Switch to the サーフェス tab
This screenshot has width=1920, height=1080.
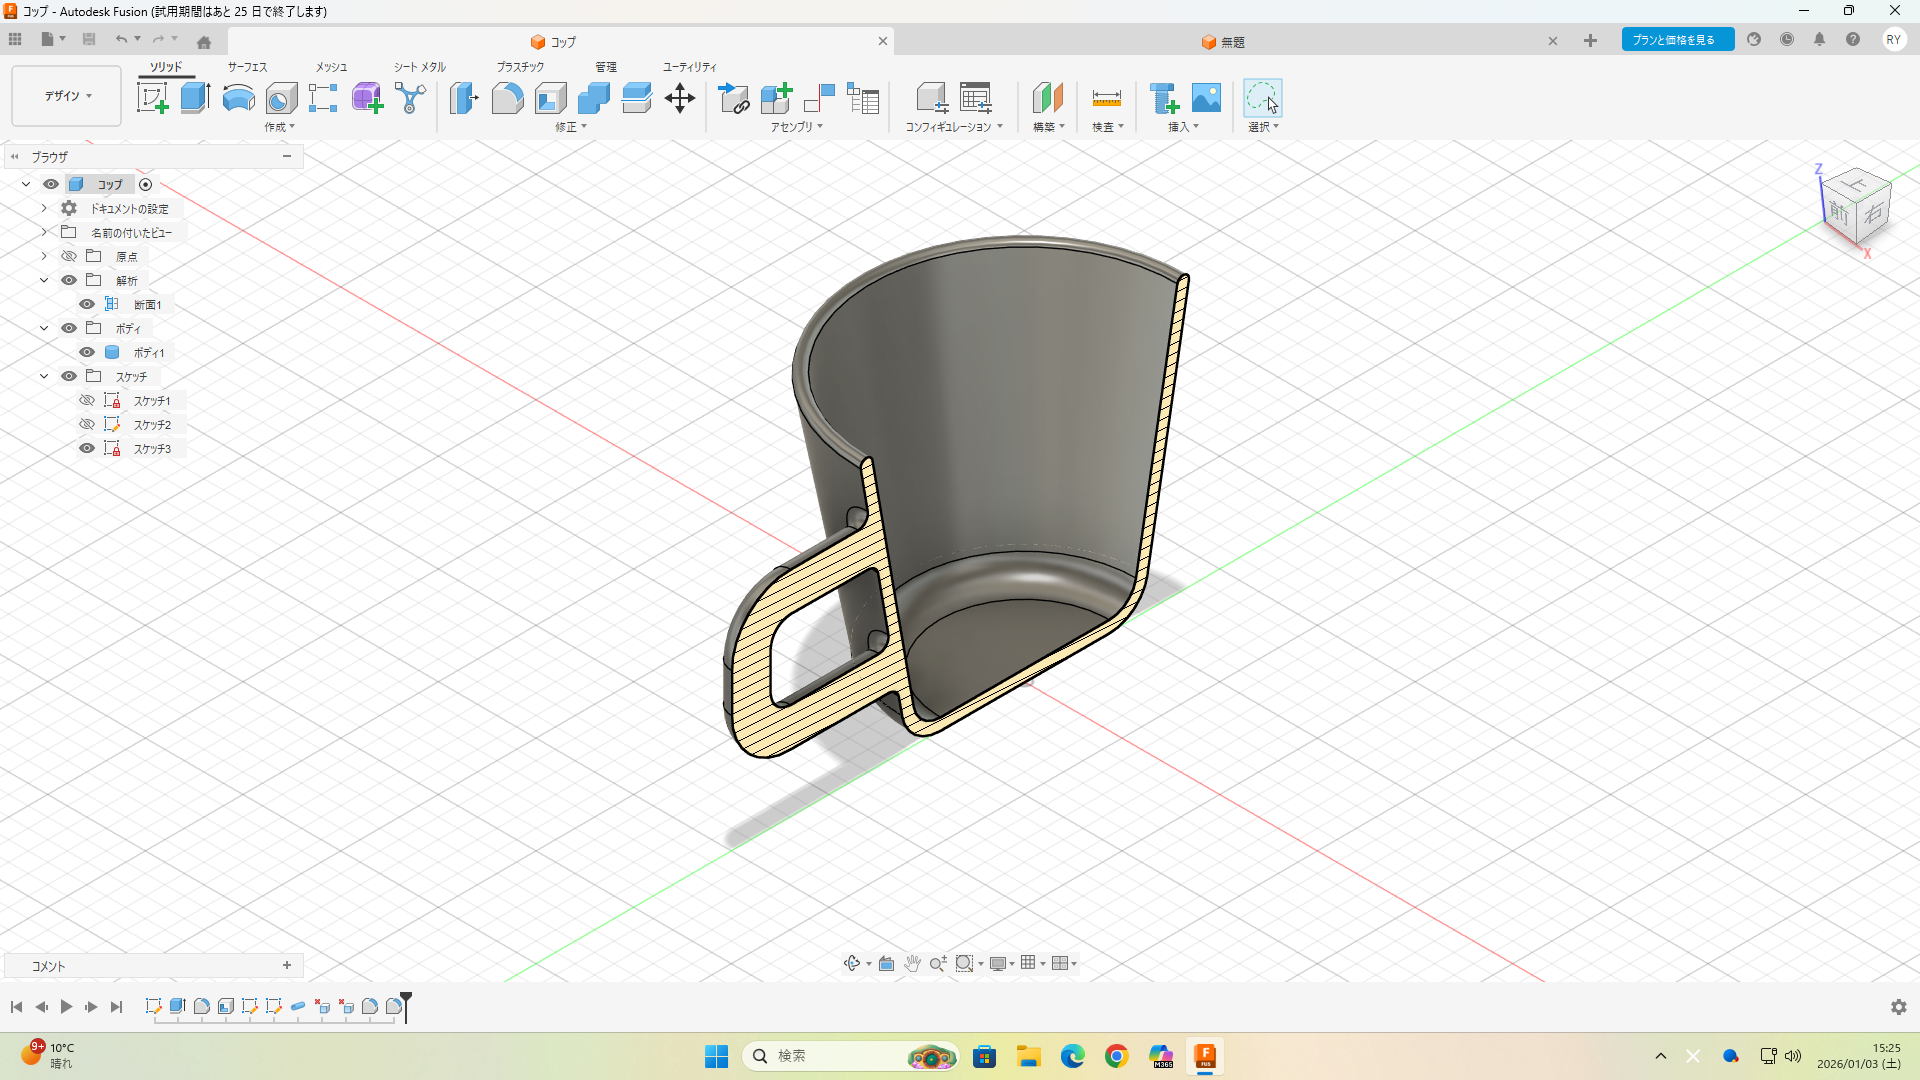(247, 67)
